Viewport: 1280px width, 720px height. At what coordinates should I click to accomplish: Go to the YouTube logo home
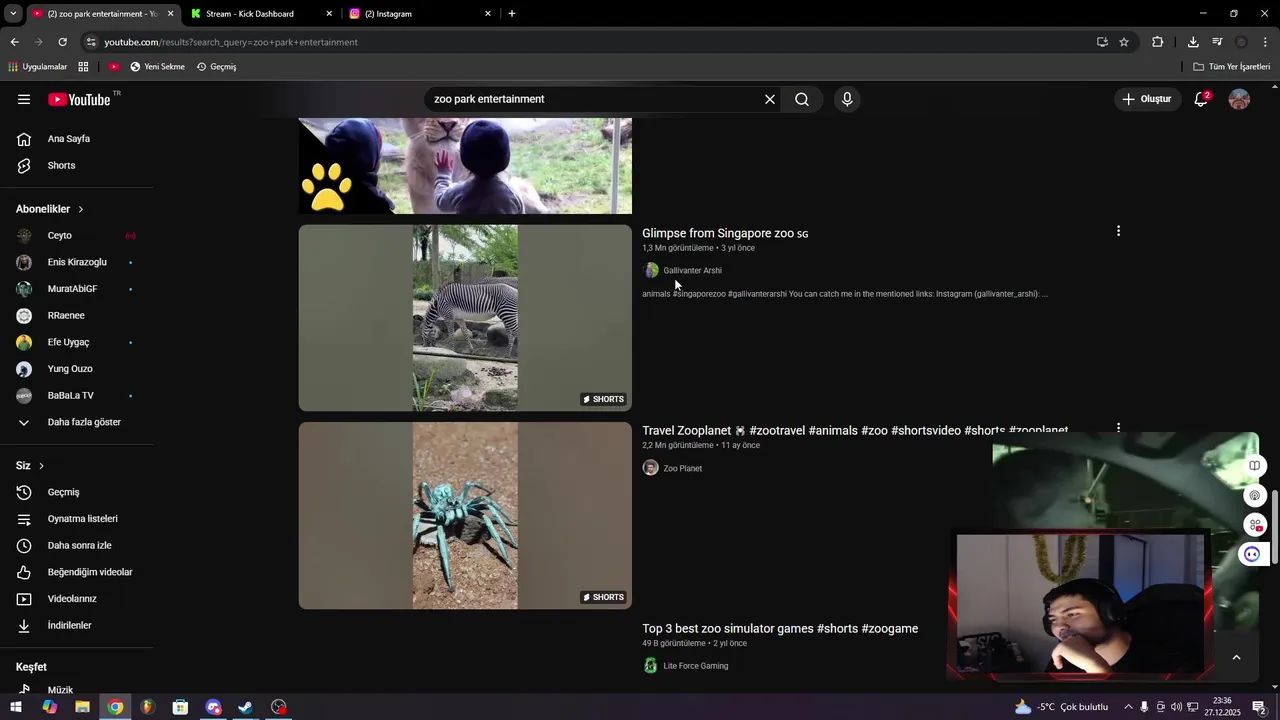79,99
